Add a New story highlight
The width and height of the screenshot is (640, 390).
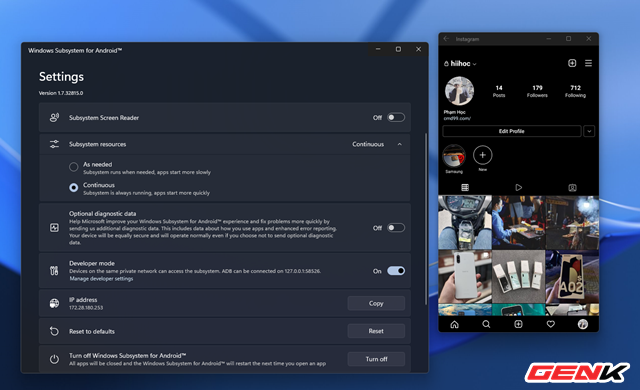click(x=482, y=155)
